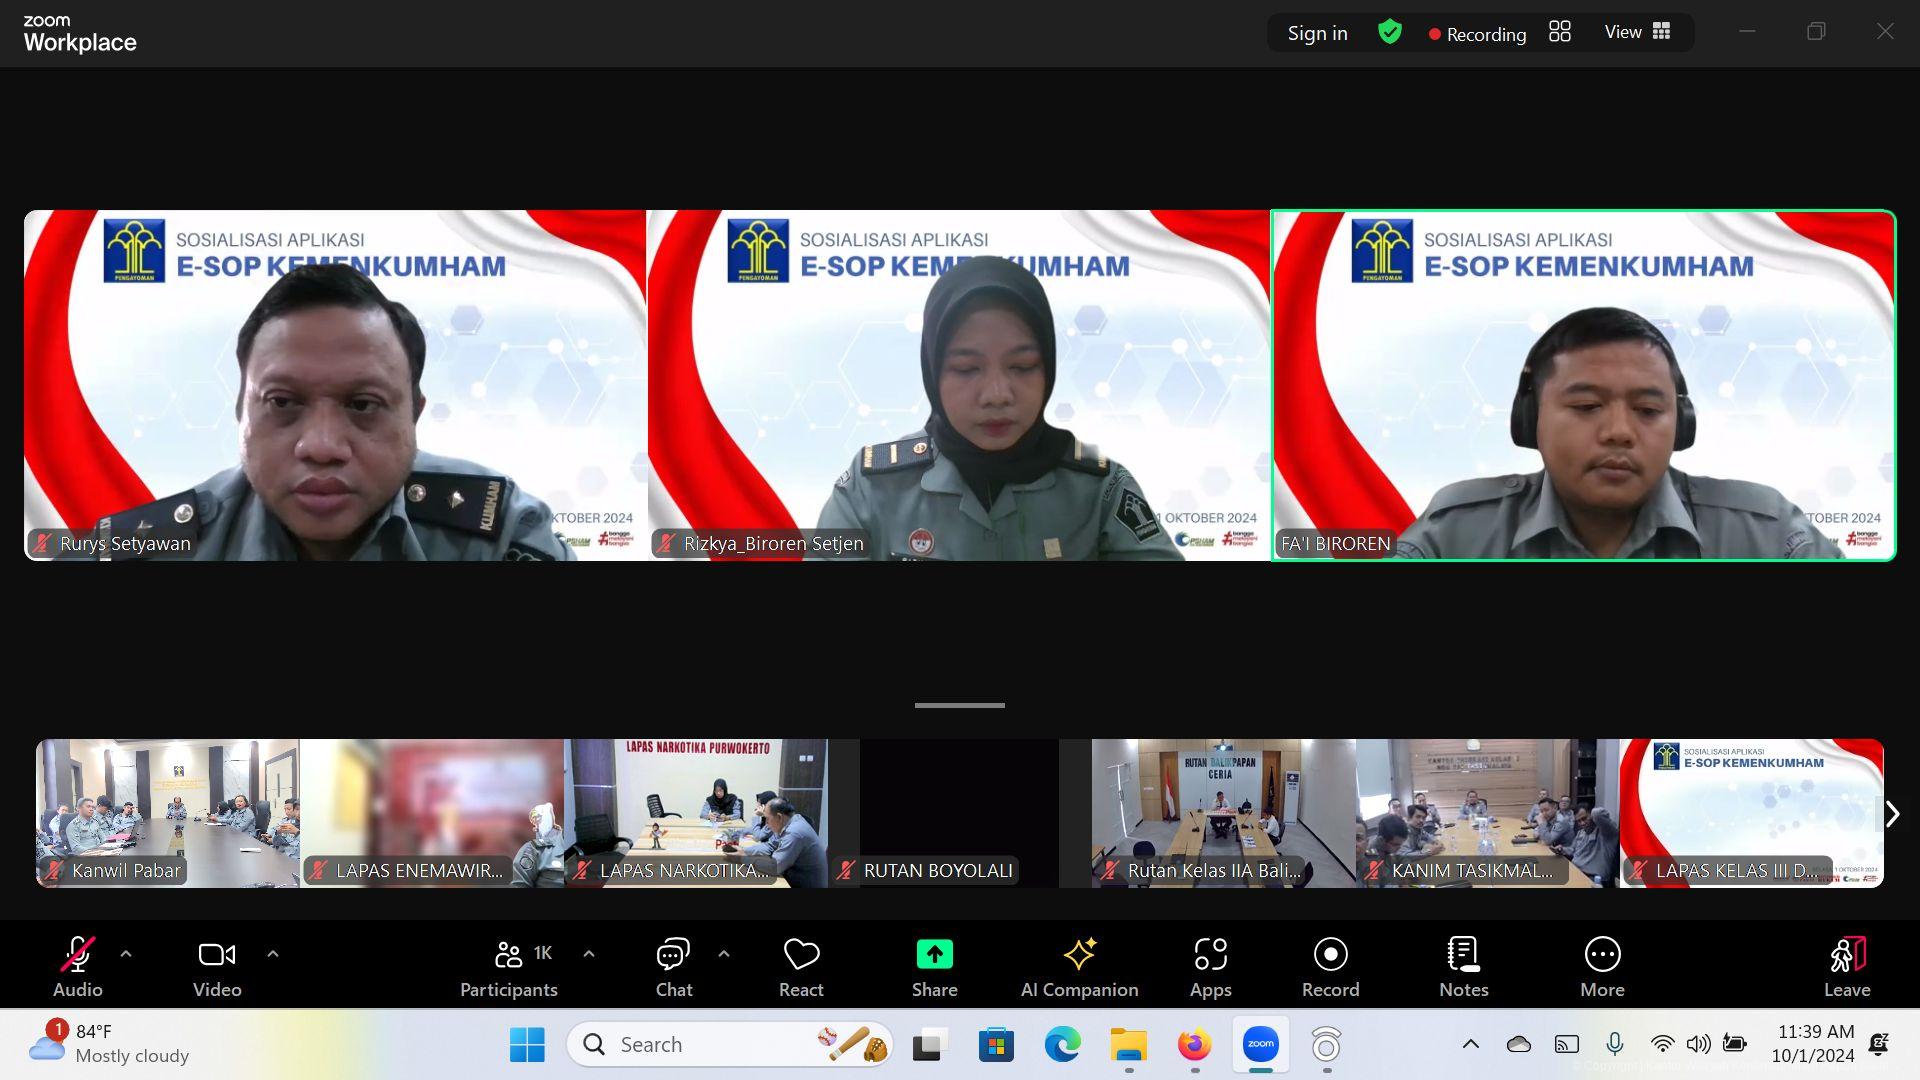Expand the Participants options caret
Image resolution: width=1920 pixels, height=1080 pixels.
coord(589,954)
